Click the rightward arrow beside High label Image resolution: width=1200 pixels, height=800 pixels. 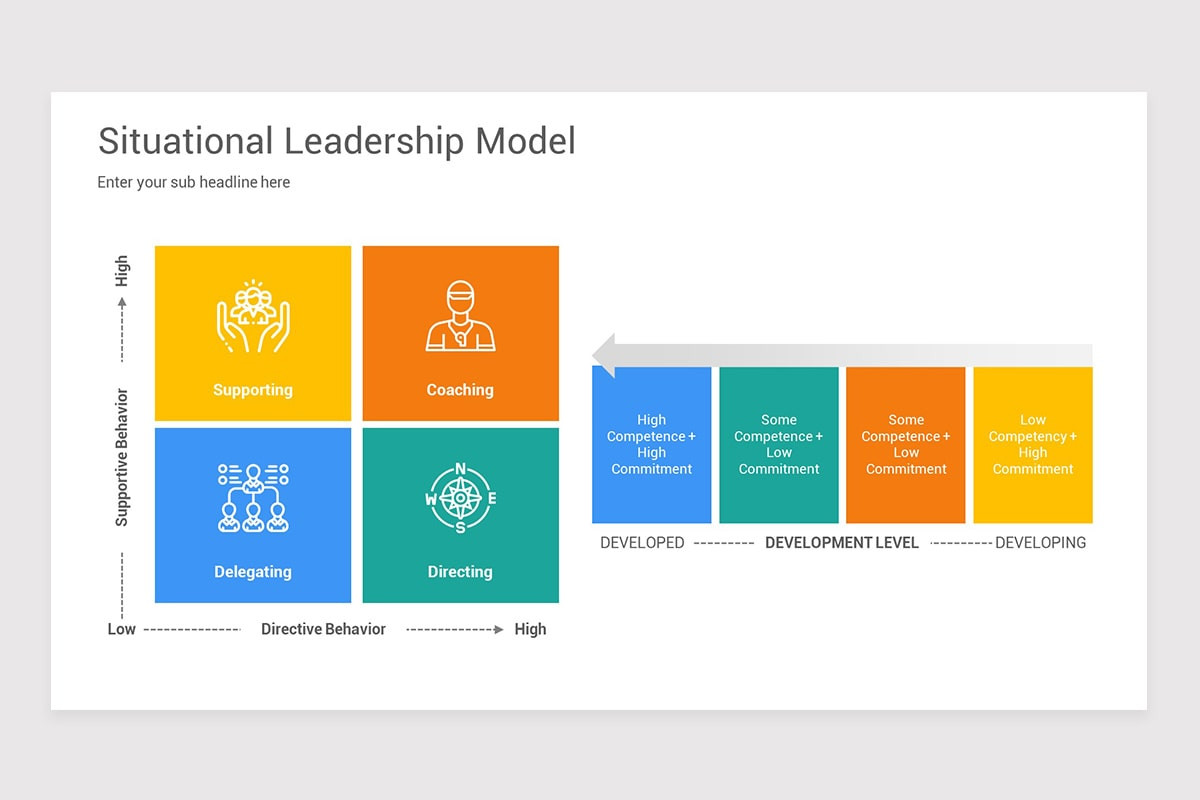(497, 629)
